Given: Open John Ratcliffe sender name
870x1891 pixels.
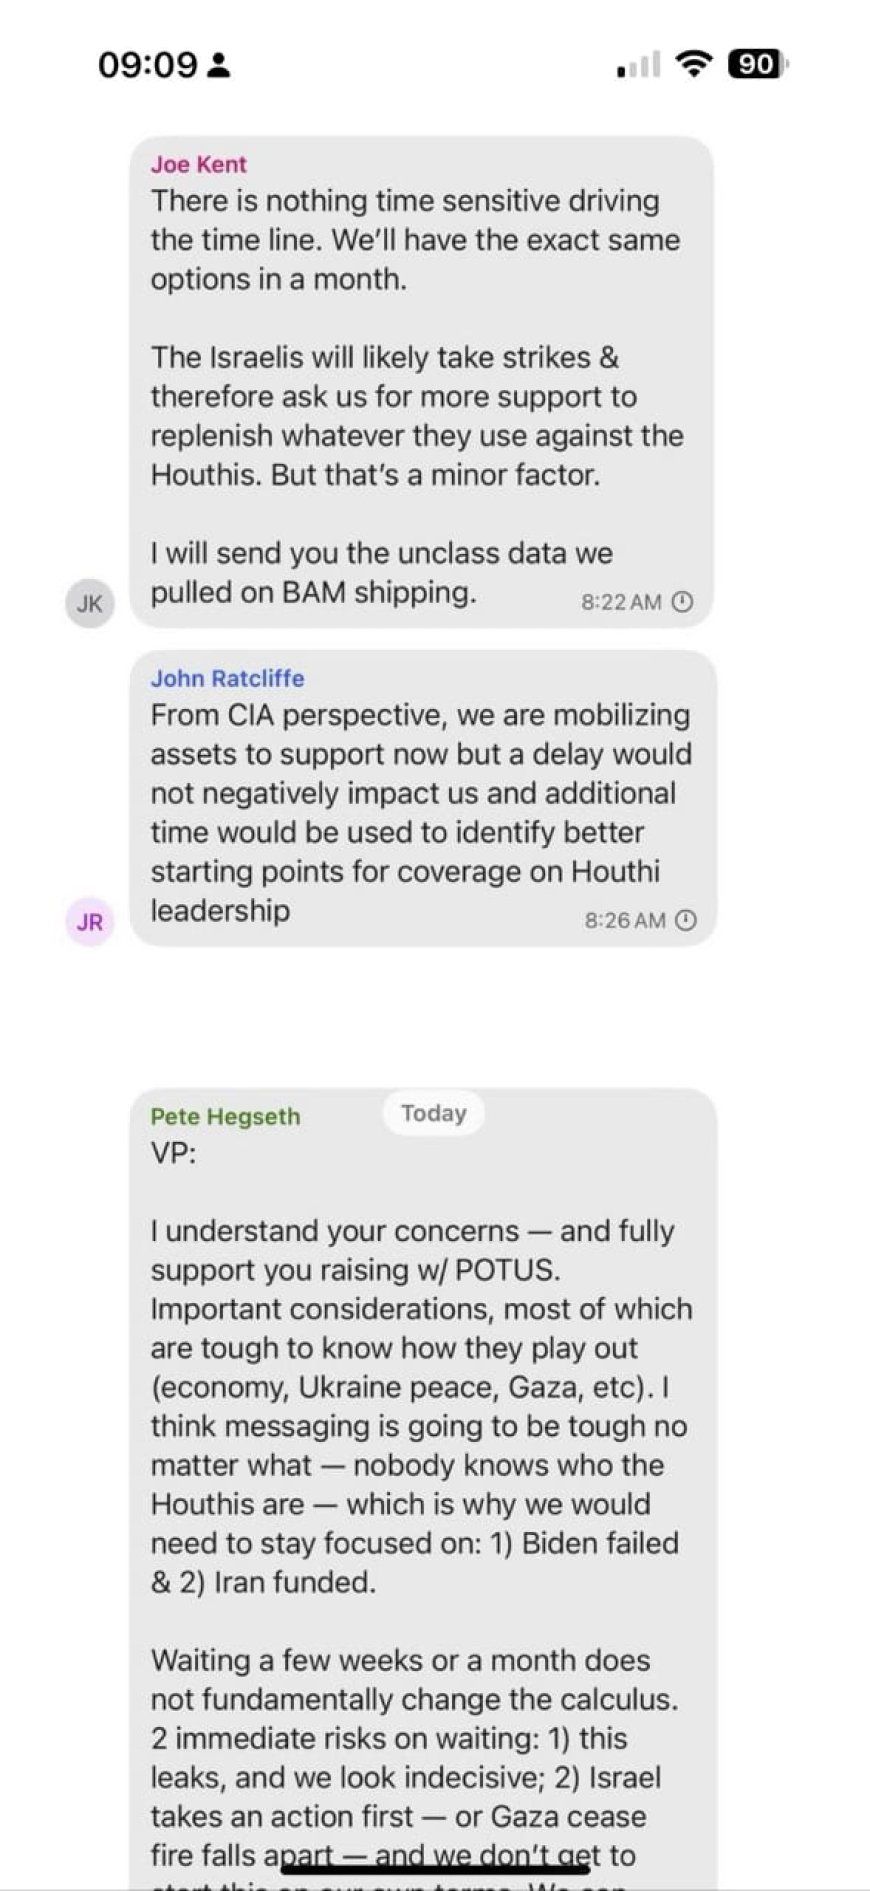Looking at the screenshot, I should point(228,678).
